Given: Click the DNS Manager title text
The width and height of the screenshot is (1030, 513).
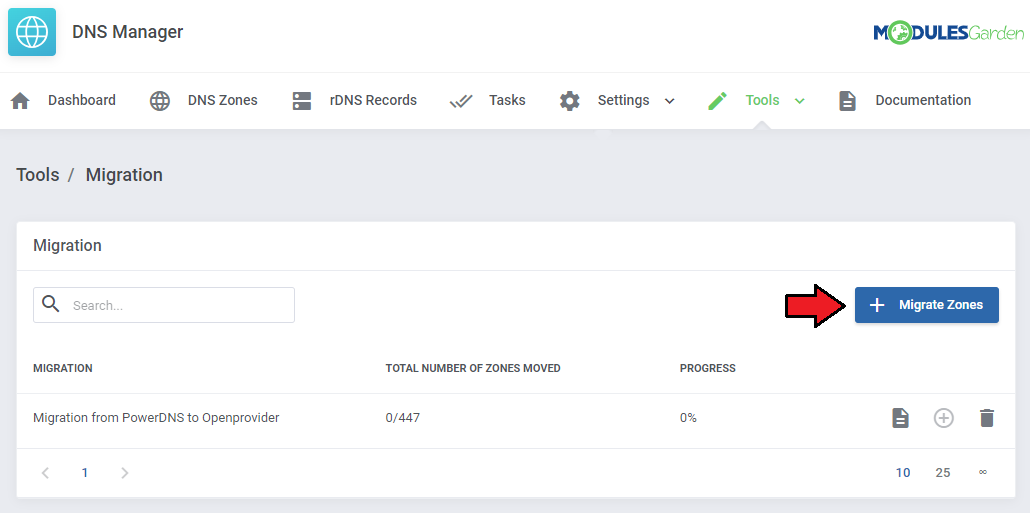Looking at the screenshot, I should pos(127,32).
